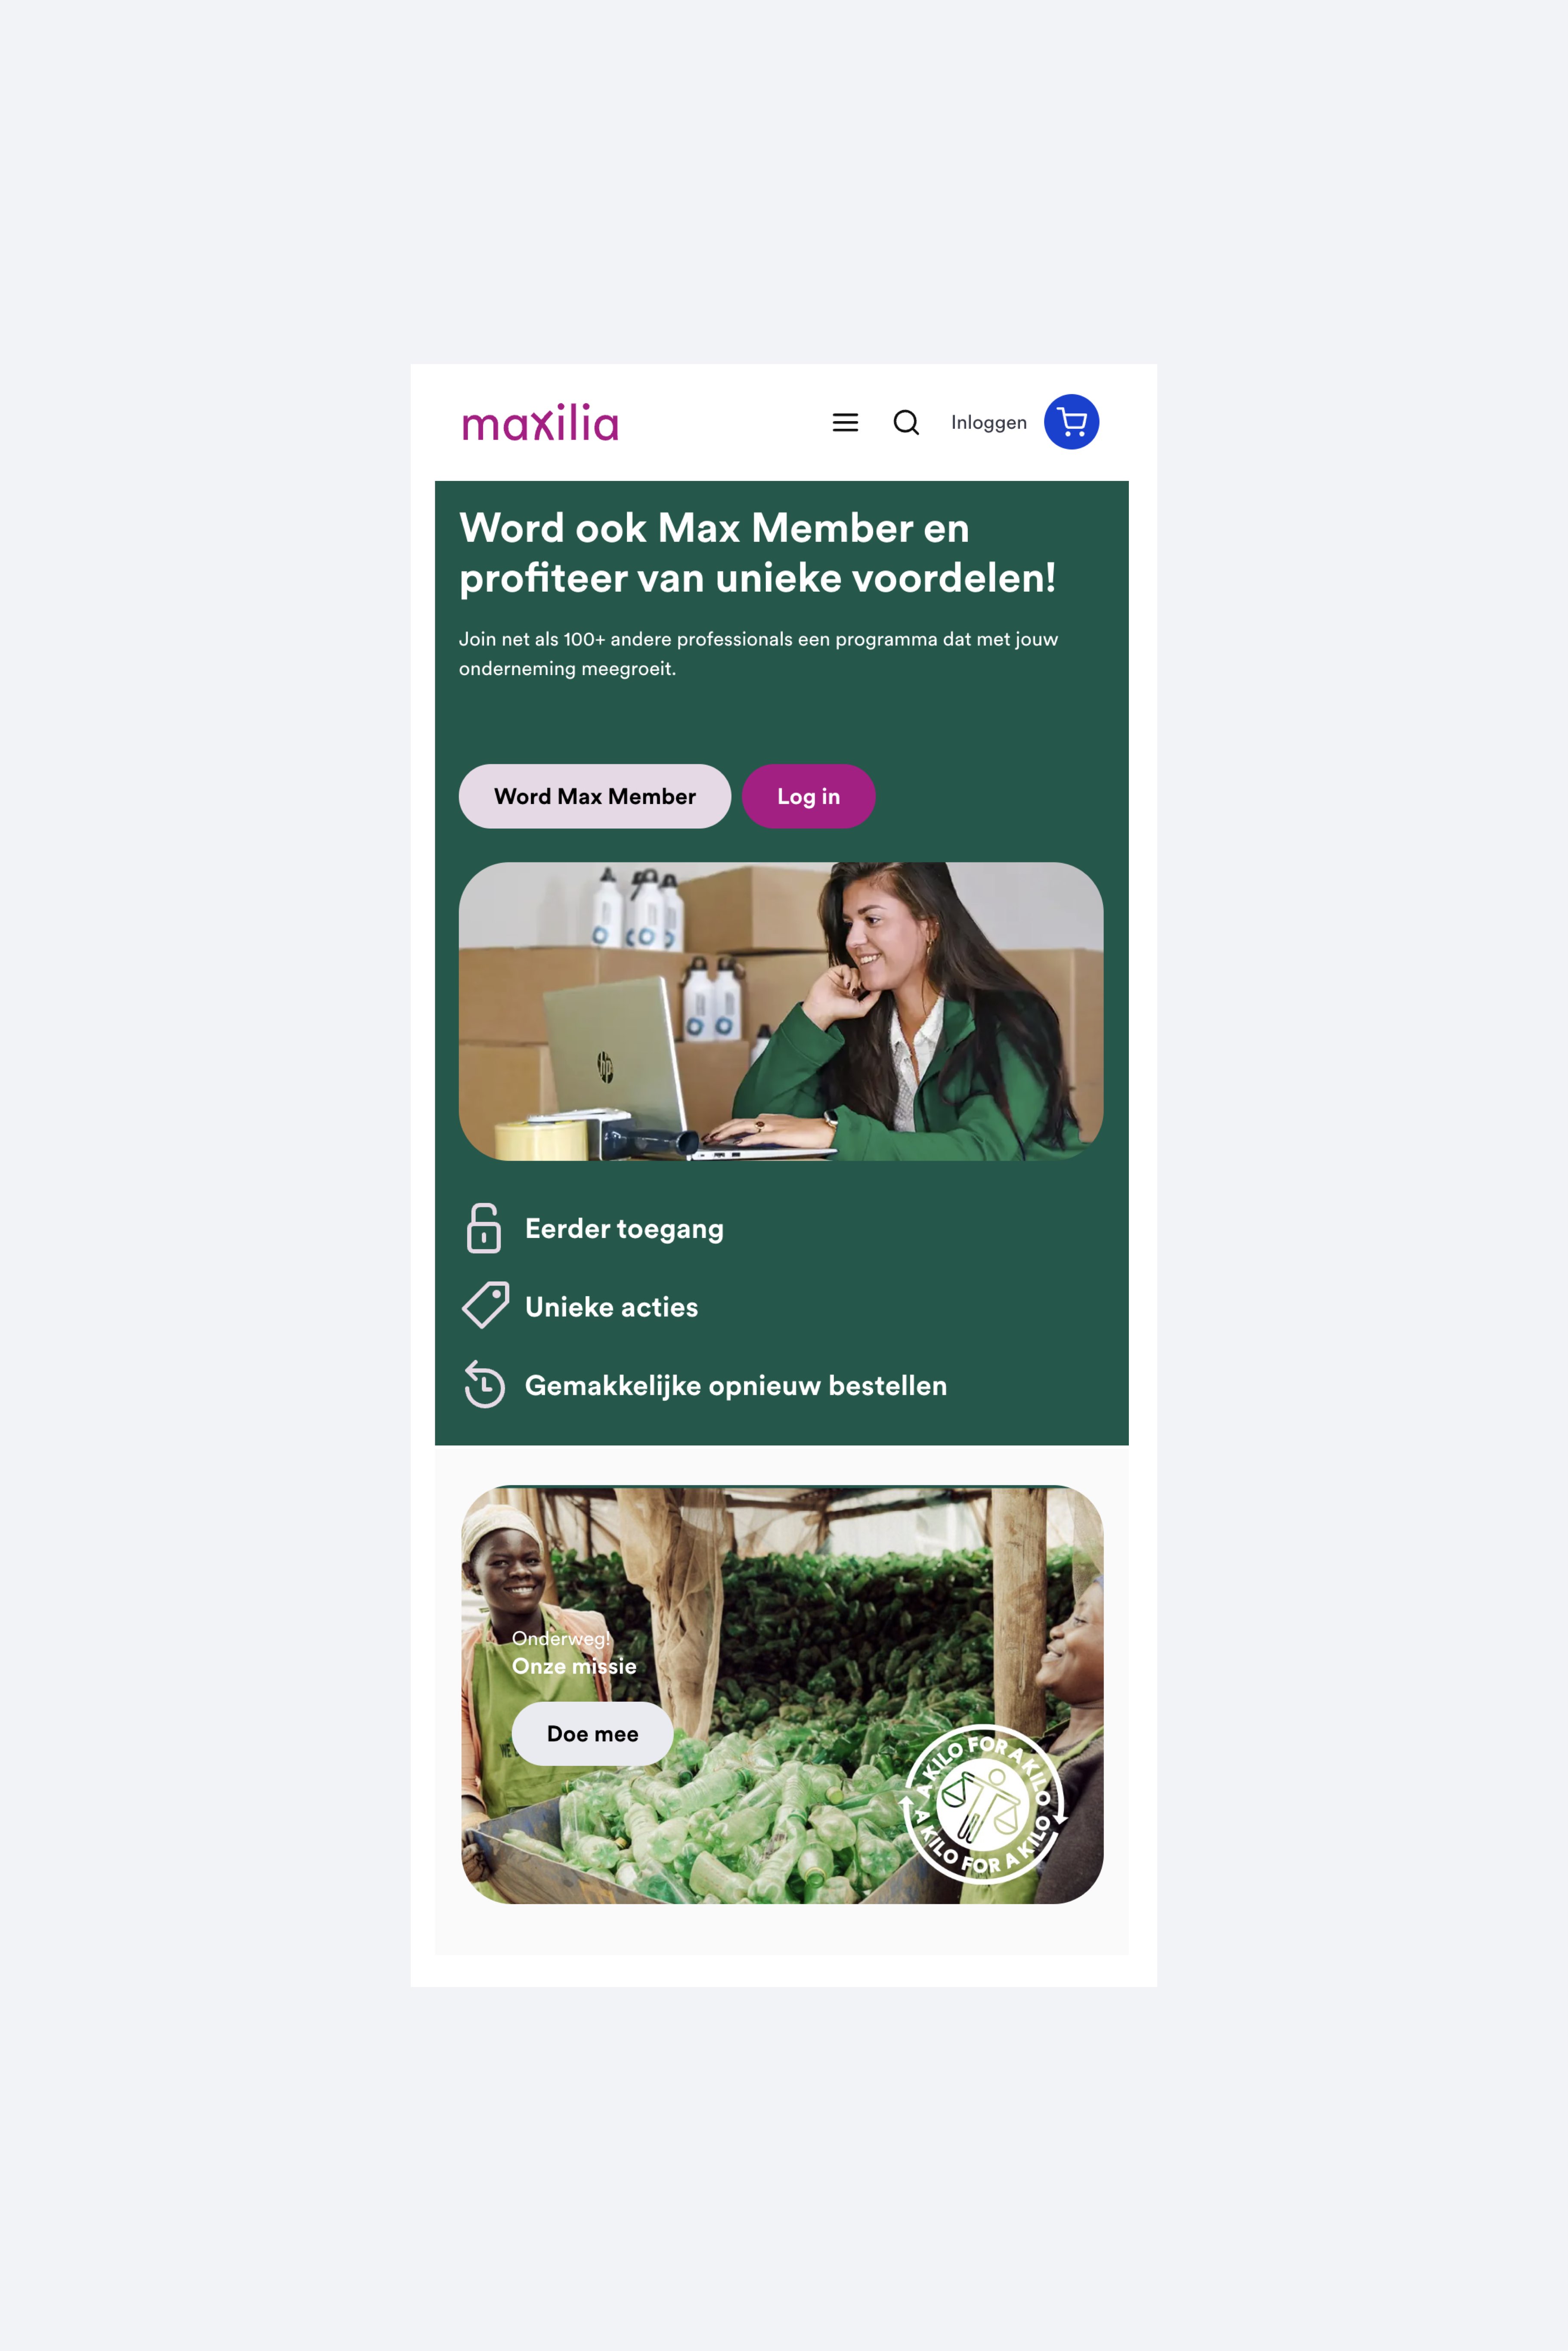Click the Onze missie banner title
The height and width of the screenshot is (2351, 1568).
(x=574, y=1665)
